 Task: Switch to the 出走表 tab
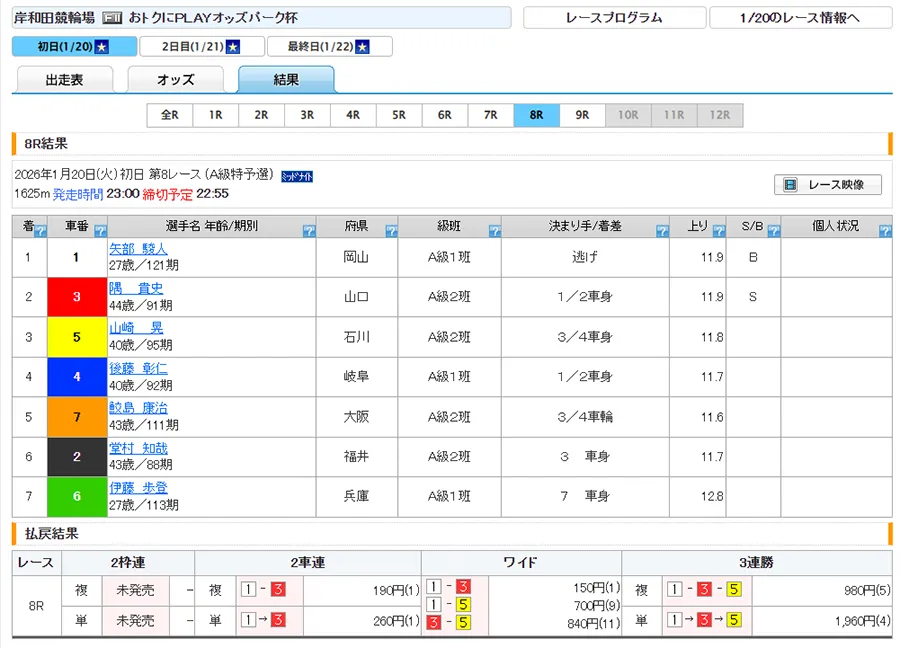[x=65, y=80]
